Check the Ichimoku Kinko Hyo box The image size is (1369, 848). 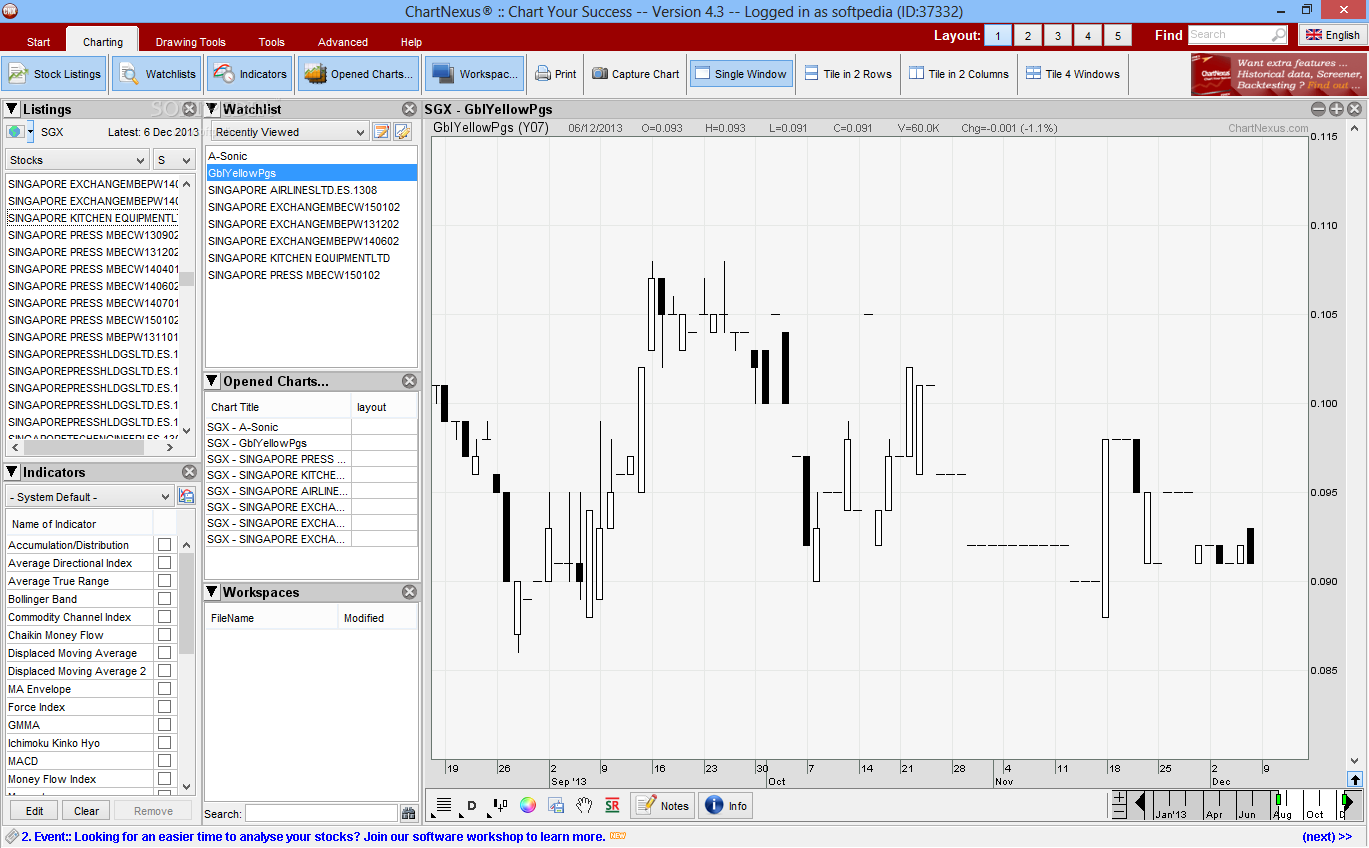click(x=164, y=743)
